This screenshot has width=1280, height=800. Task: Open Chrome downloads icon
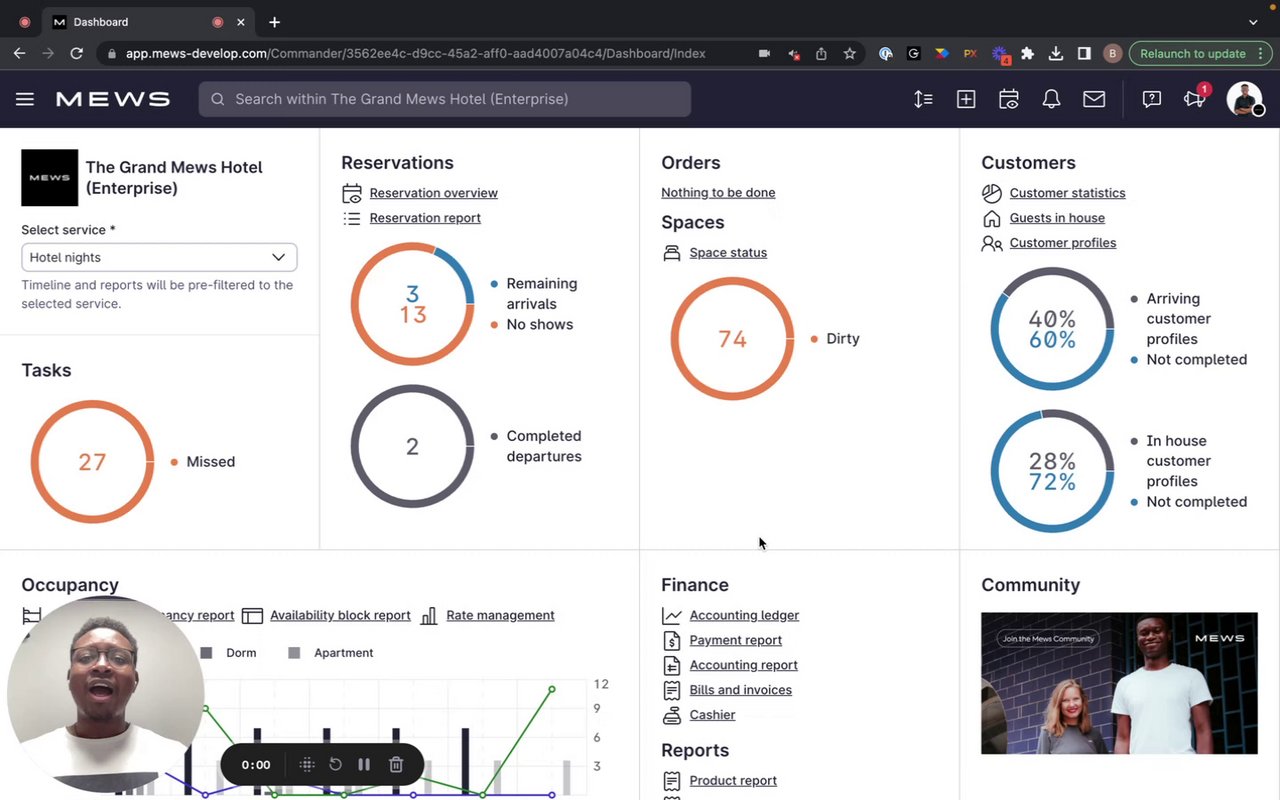pos(1055,54)
